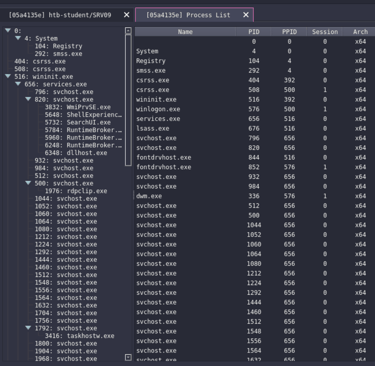375x366 pixels.
Task: Select 5648: ShellExperienc... in the tree
Action: click(83, 115)
